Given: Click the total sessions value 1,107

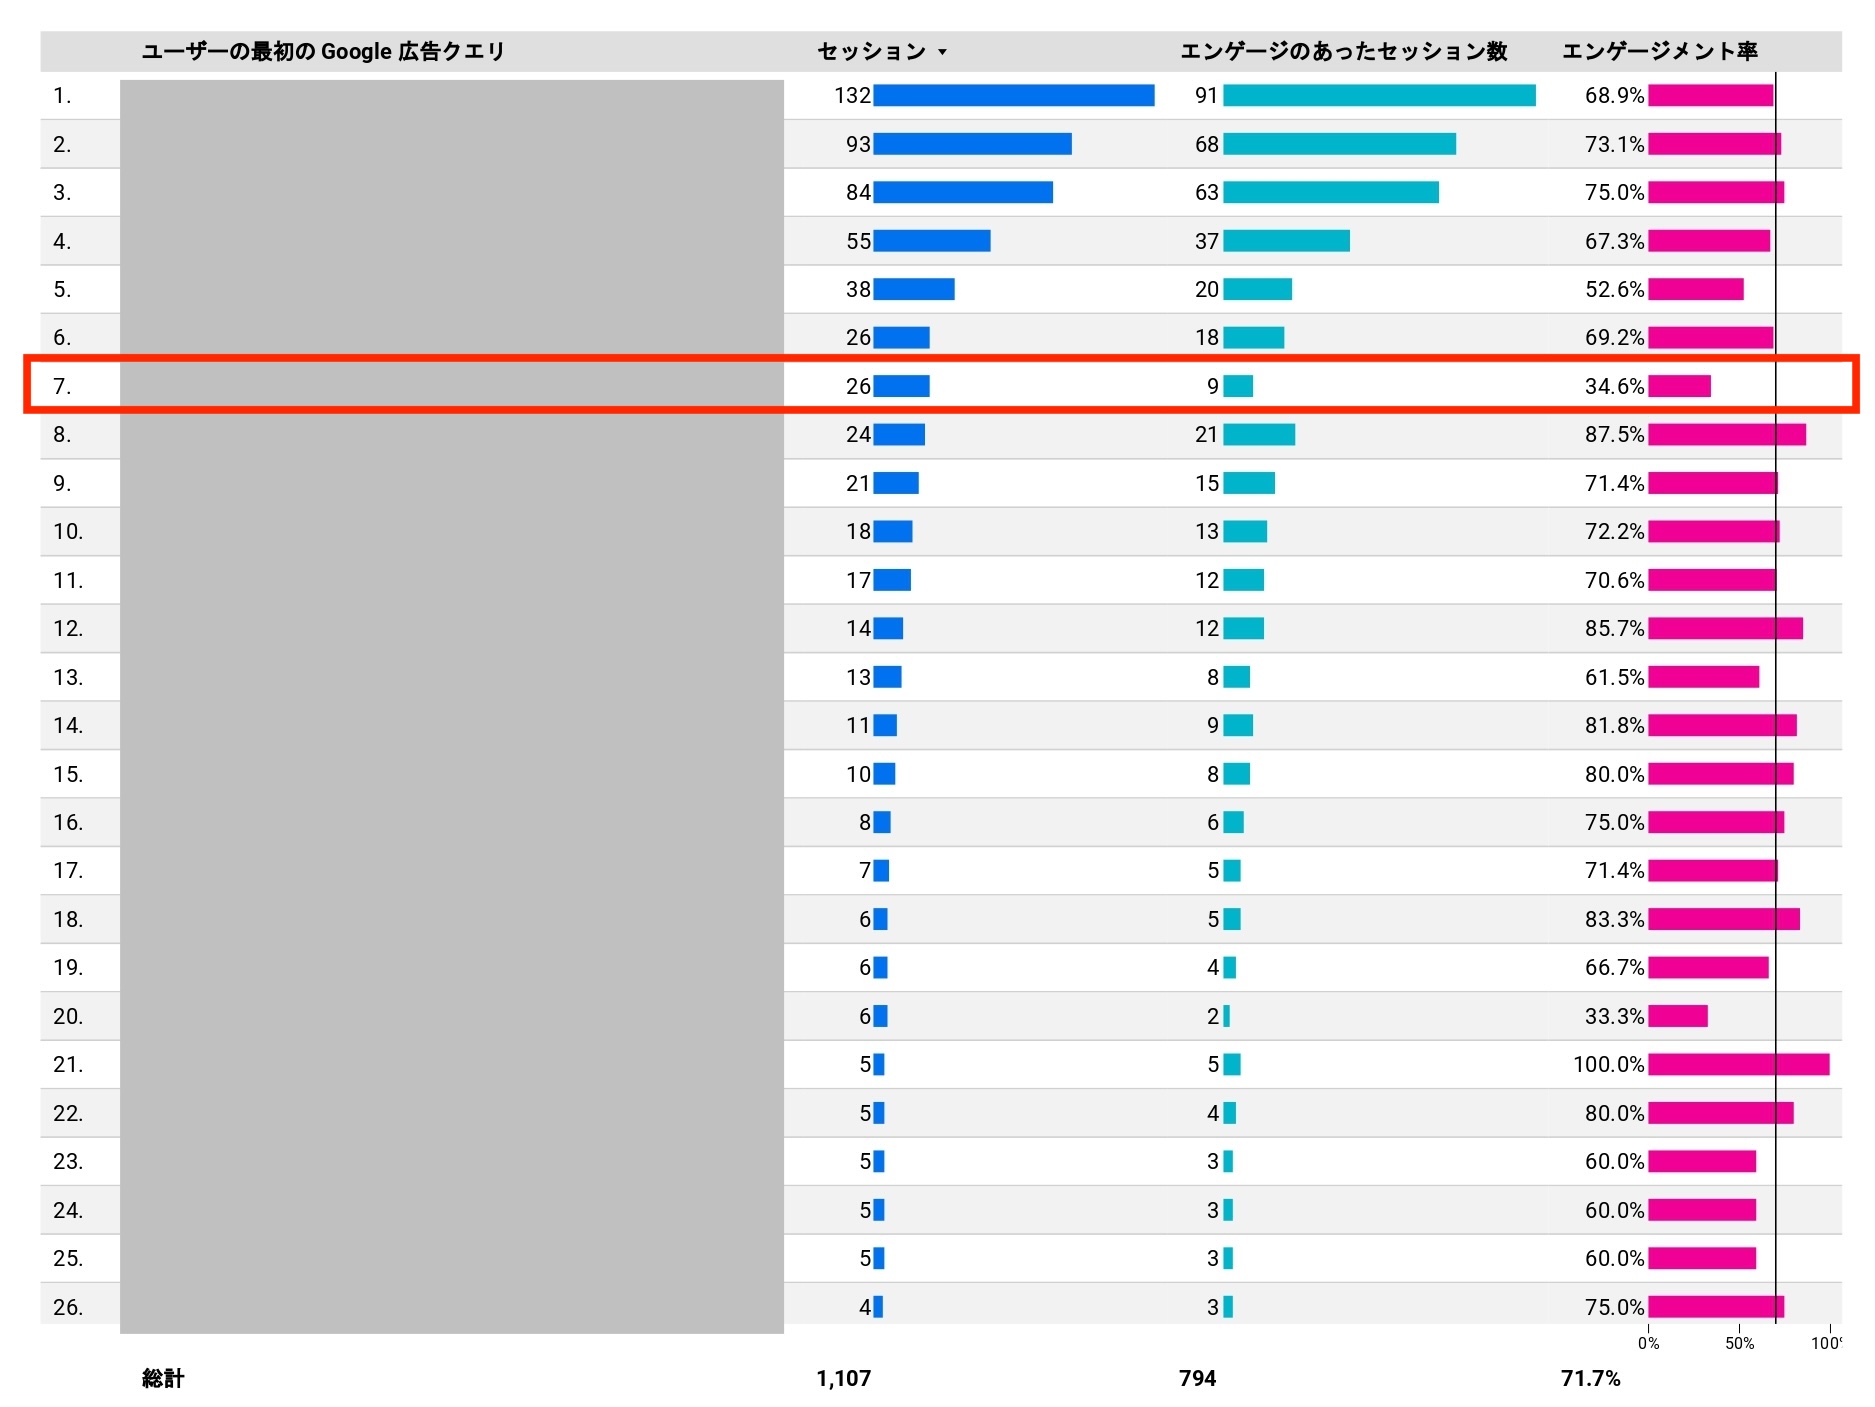Looking at the screenshot, I should click(x=843, y=1379).
